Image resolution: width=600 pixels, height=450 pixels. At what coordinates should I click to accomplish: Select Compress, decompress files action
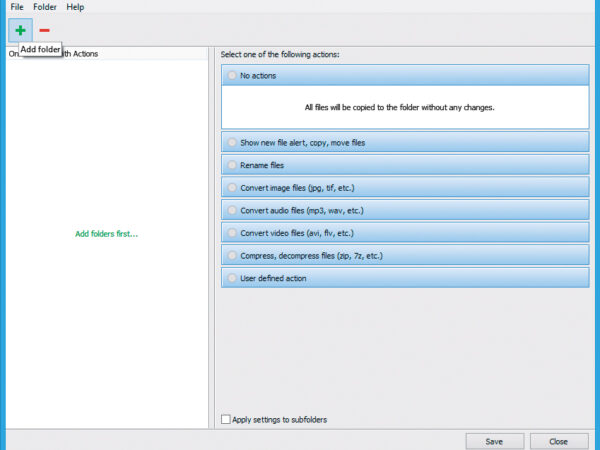coord(233,256)
